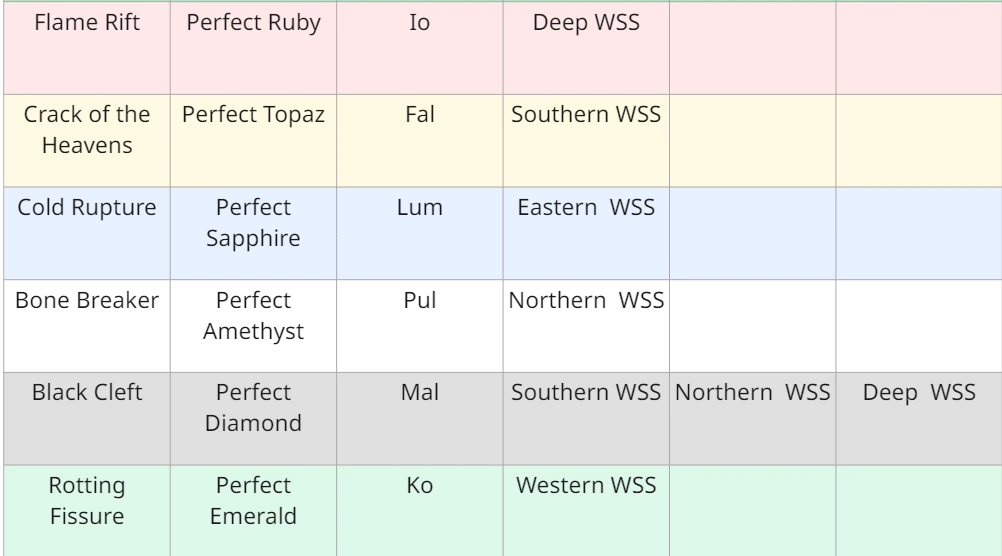The width and height of the screenshot is (1002, 556).
Task: Click the Pul rune cell
Action: (419, 300)
